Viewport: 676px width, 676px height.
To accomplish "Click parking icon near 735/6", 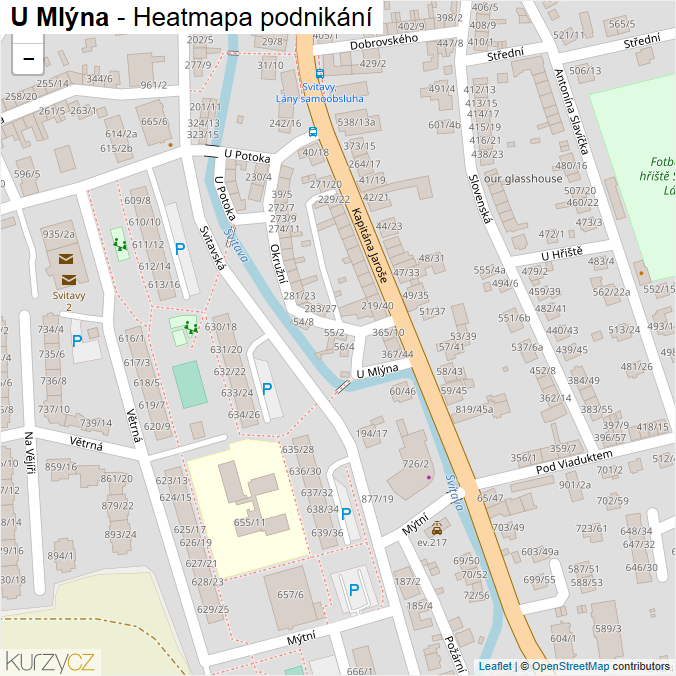I will coord(77,341).
